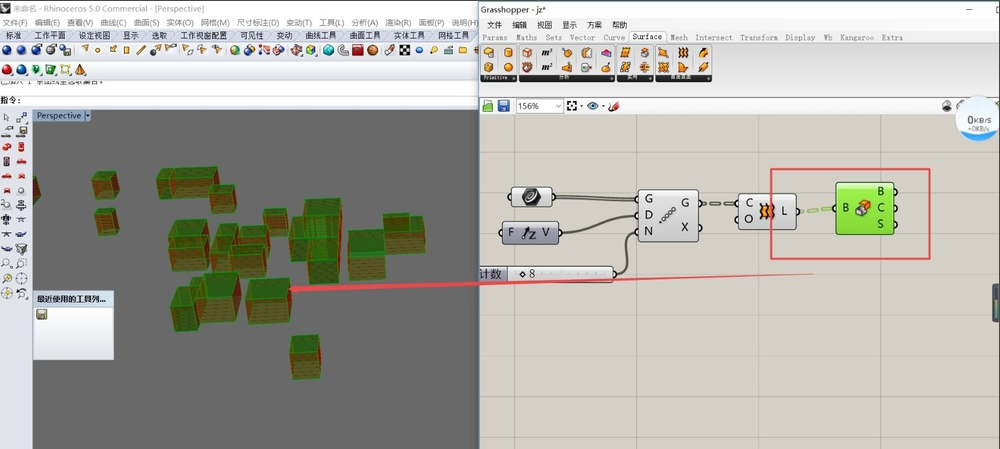Screen dimensions: 1000x449
Task: Click the number slider showing value 8
Action: click(x=560, y=274)
